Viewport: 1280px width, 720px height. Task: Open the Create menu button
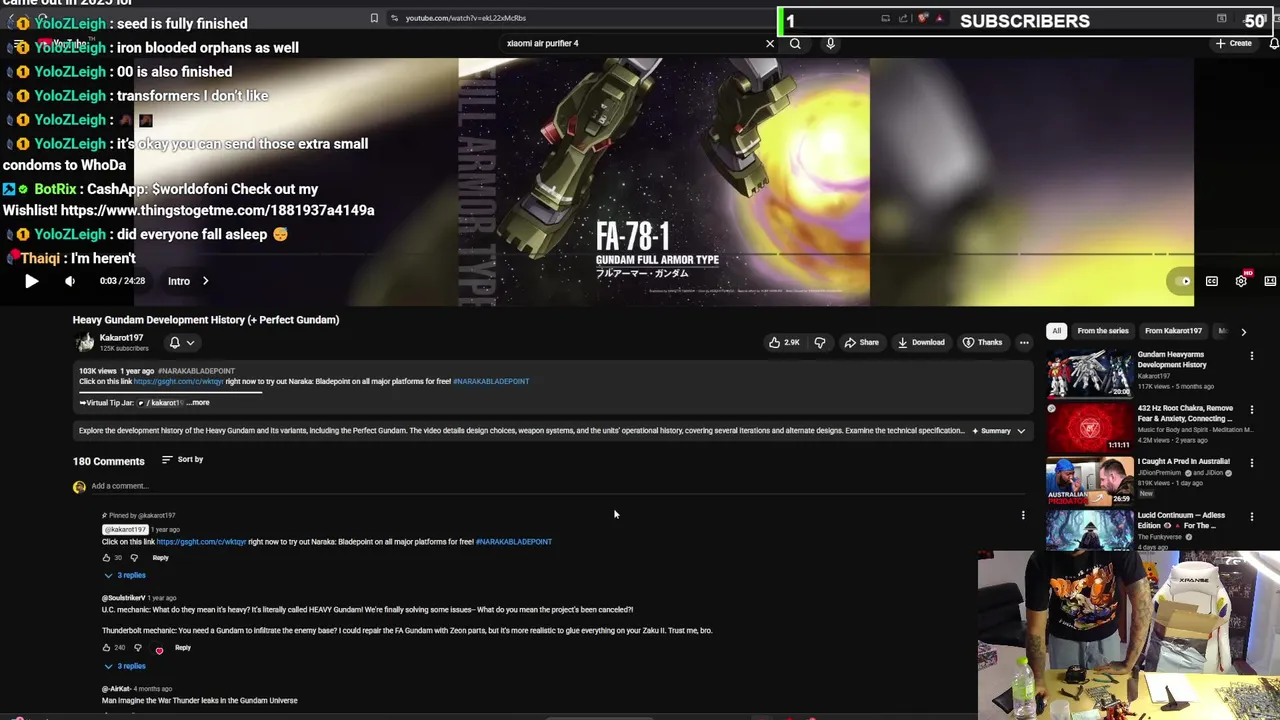pos(1233,43)
